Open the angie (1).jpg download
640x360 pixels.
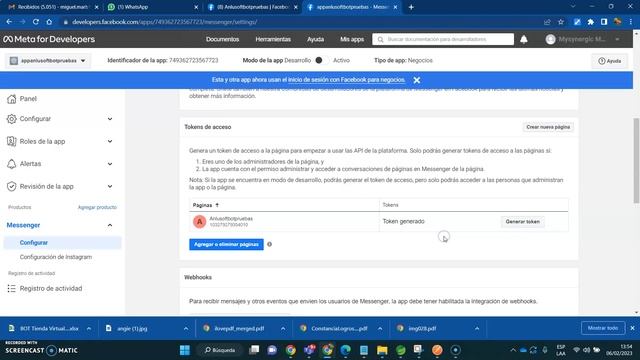(131, 328)
